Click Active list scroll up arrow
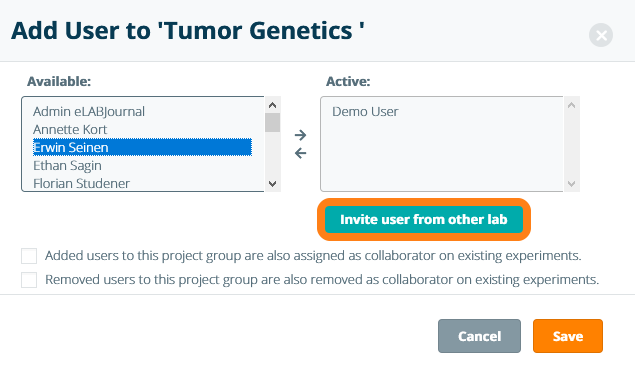 (x=571, y=105)
